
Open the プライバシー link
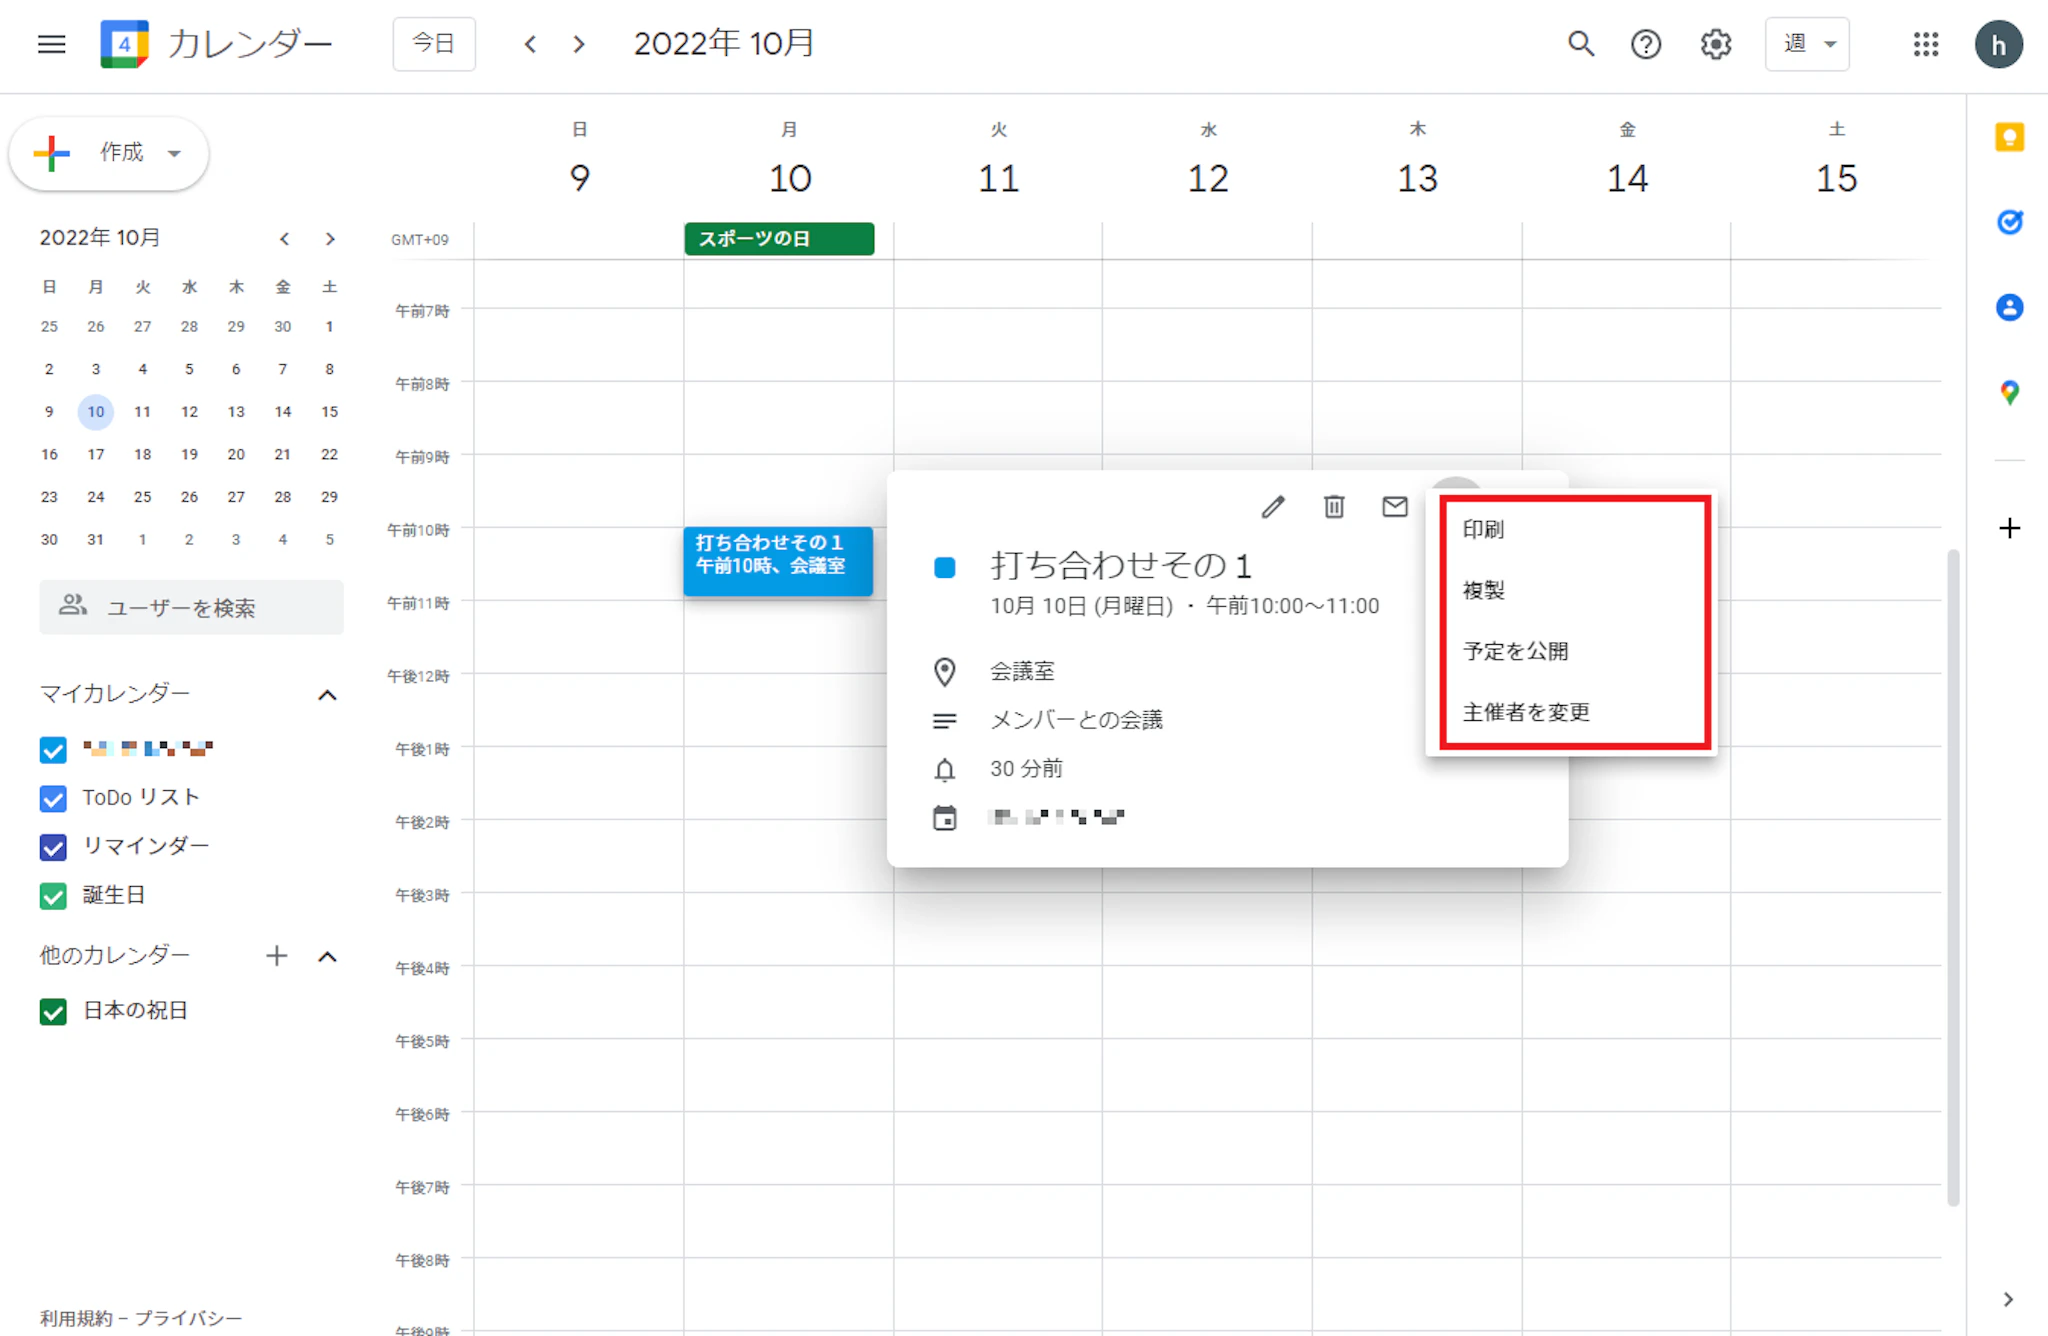pos(189,1318)
